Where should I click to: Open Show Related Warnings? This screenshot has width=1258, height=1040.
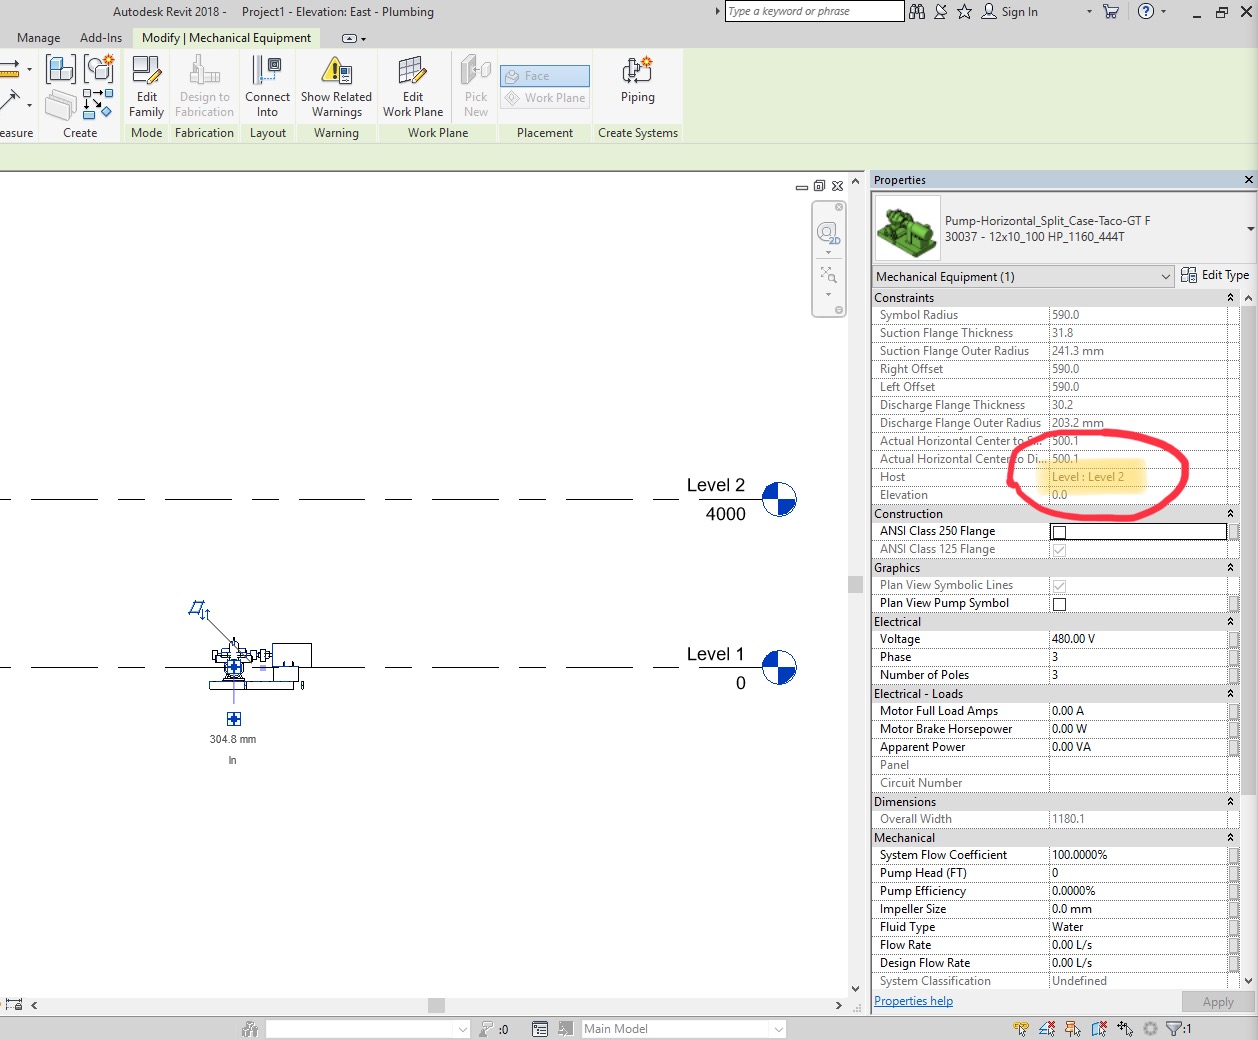point(336,85)
